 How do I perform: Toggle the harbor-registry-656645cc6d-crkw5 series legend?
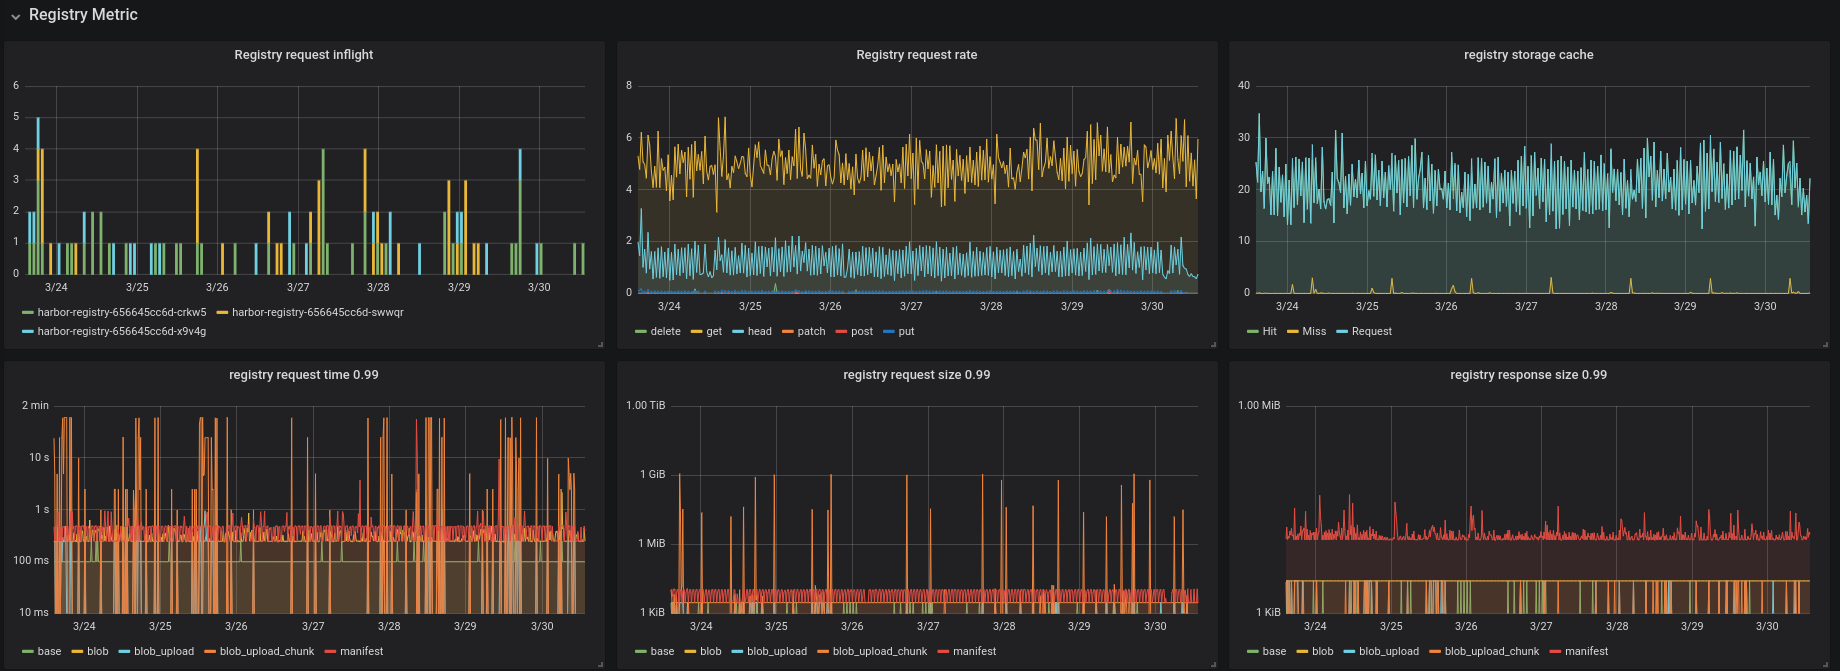pos(122,312)
